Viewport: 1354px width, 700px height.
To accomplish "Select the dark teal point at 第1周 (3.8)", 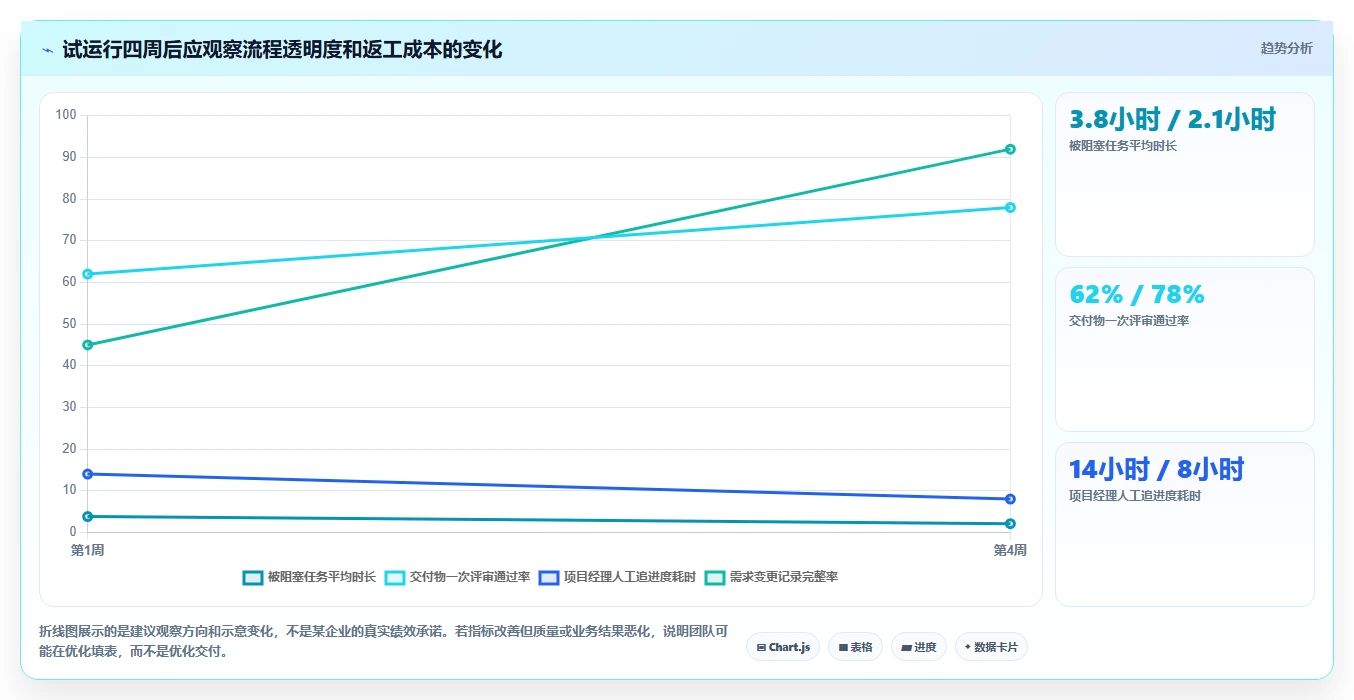I will click(87, 516).
